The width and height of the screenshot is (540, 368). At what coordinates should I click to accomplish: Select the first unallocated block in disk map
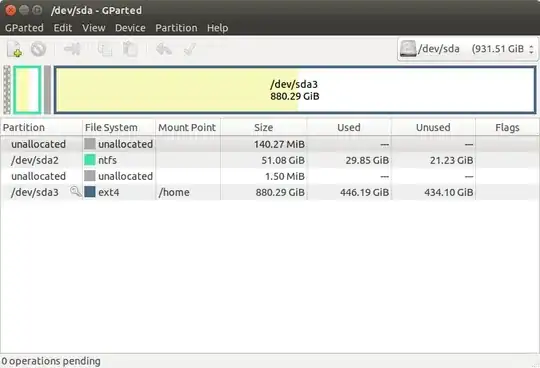click(7, 90)
